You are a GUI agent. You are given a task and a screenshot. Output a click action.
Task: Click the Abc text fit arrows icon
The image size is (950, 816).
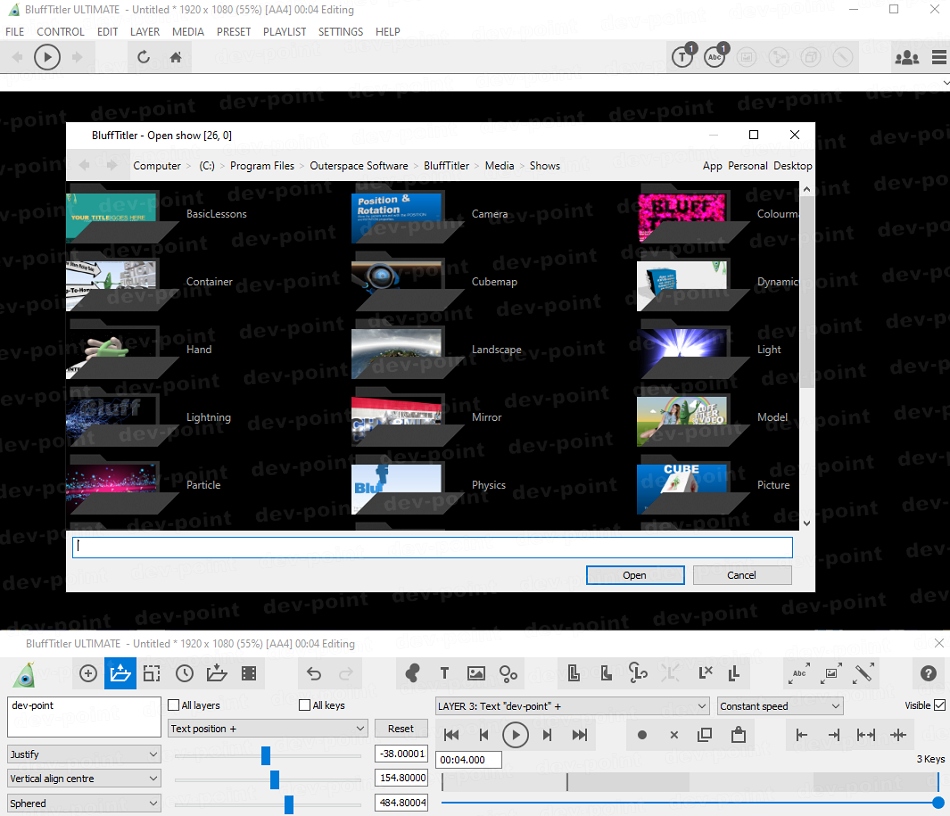coord(799,673)
